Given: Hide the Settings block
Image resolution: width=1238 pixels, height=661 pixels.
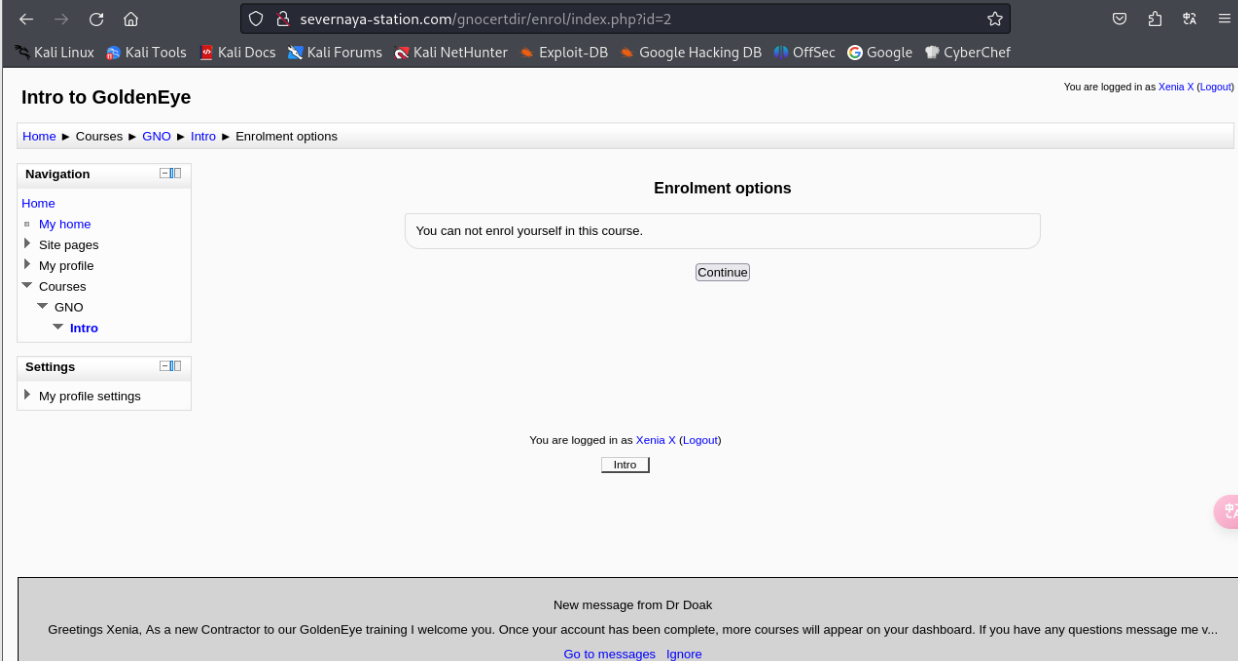Looking at the screenshot, I should 165,366.
